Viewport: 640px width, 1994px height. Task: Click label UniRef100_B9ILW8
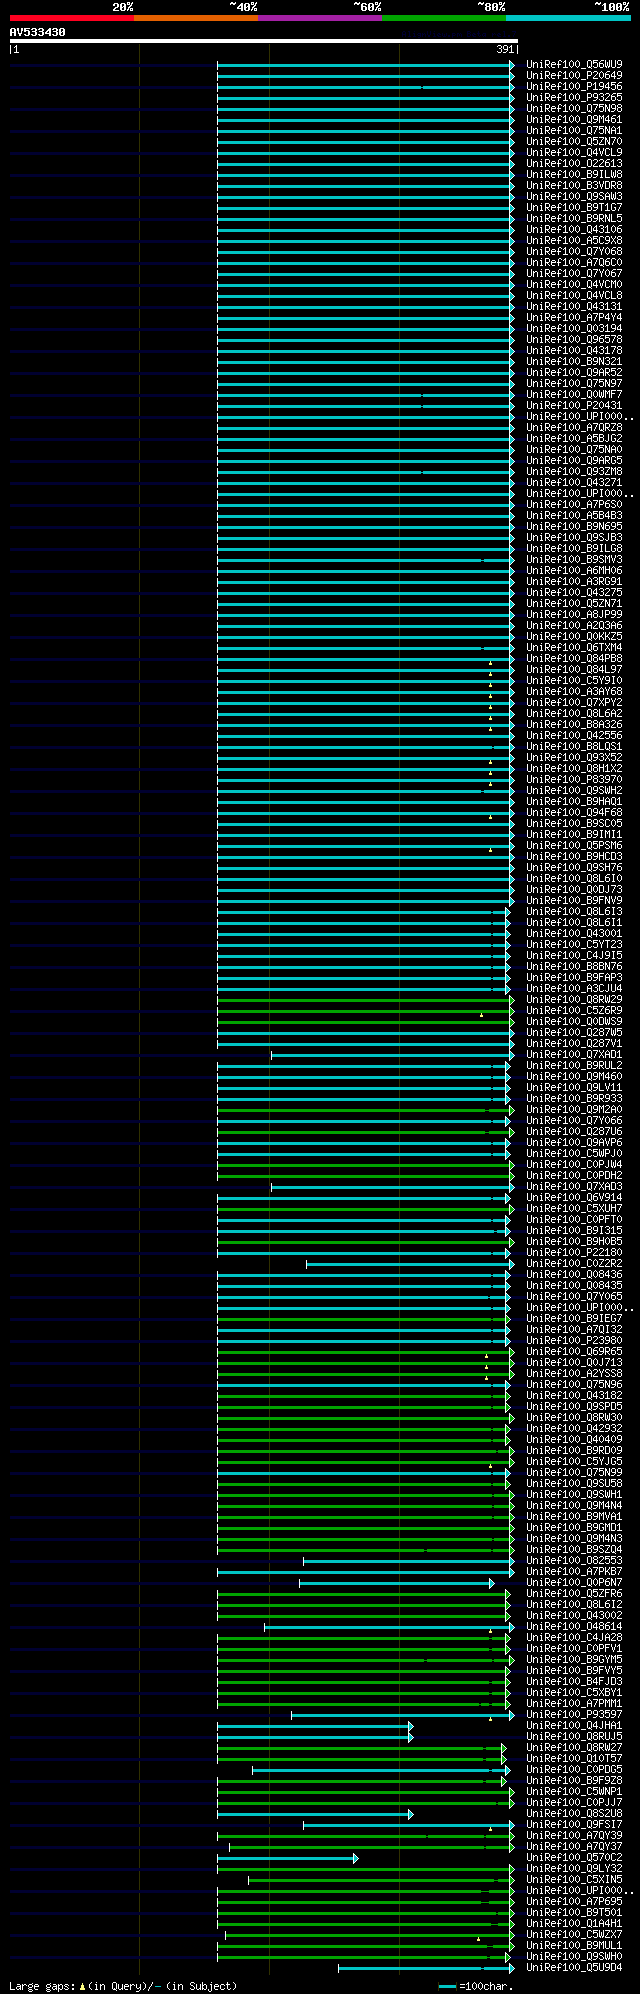574,174
